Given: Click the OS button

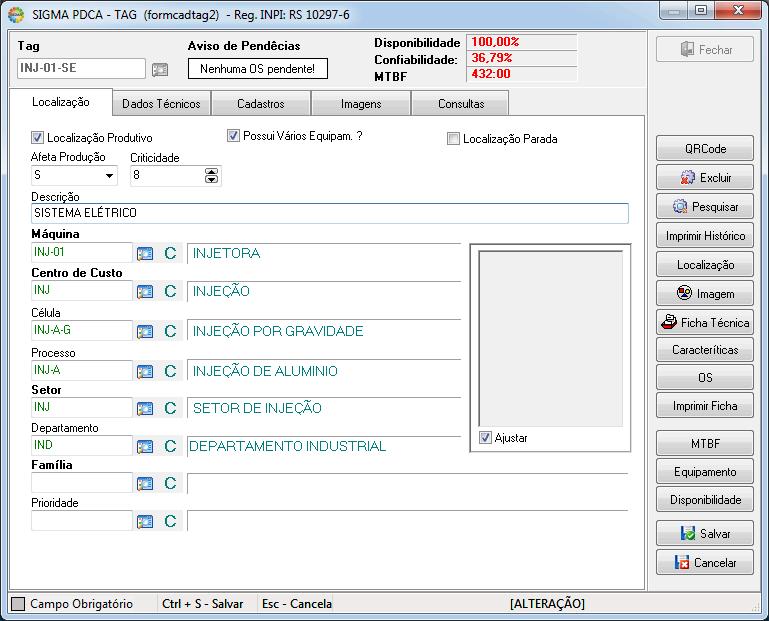Looking at the screenshot, I should click(x=705, y=377).
